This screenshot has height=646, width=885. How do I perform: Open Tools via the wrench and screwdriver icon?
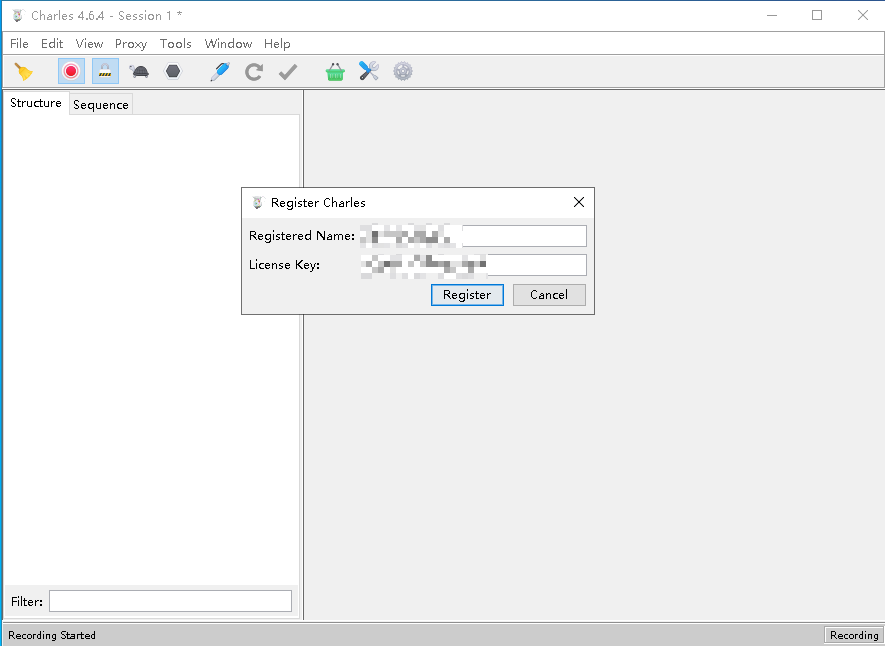click(x=369, y=72)
